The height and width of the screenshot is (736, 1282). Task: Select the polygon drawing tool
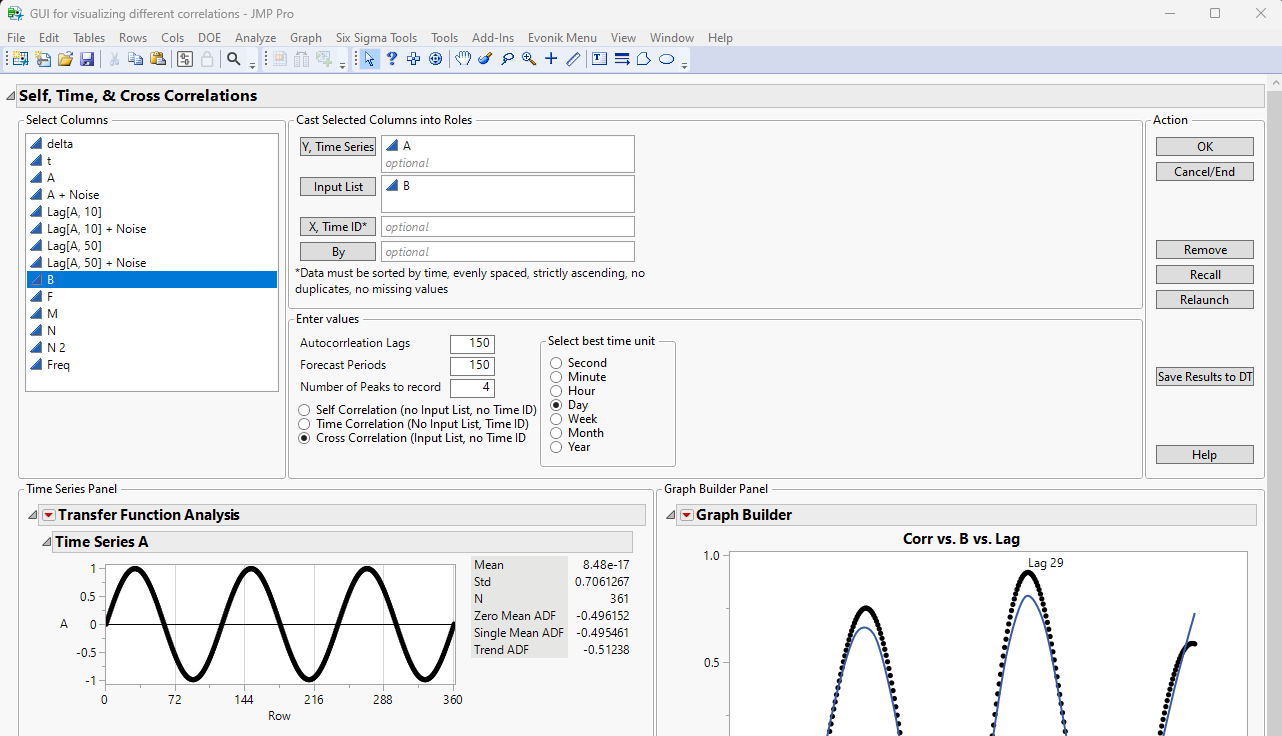(642, 58)
